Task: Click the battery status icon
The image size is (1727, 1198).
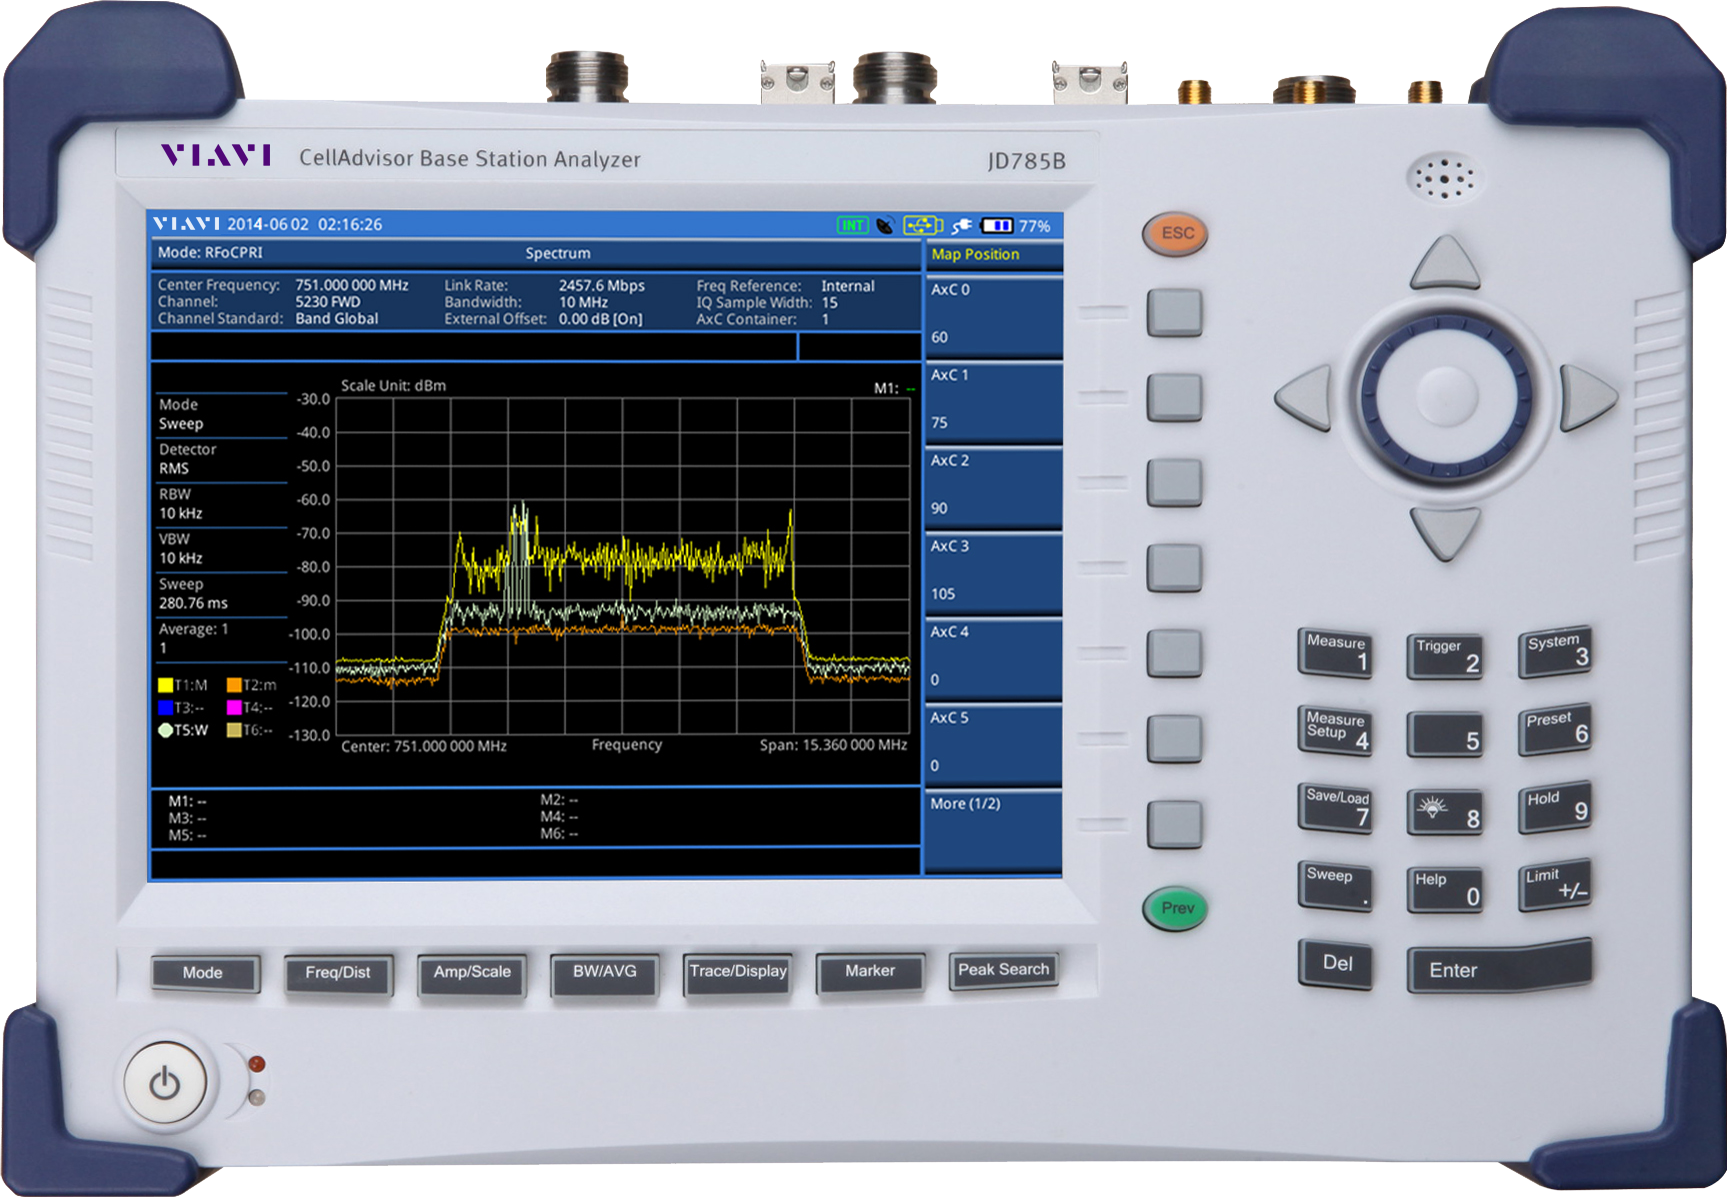Action: pos(996,226)
